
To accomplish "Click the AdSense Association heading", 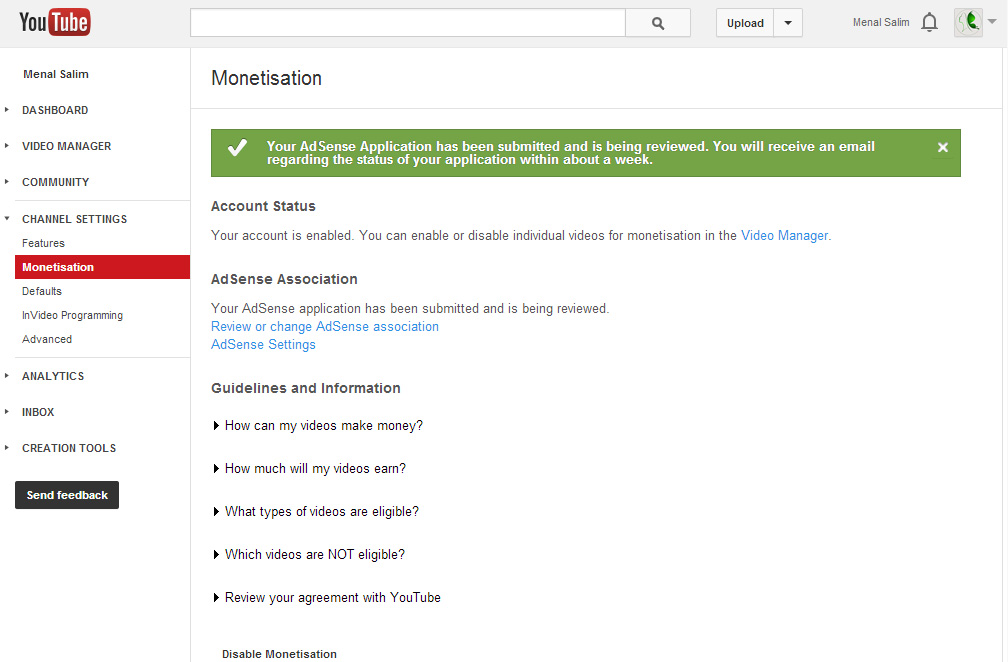I will tap(284, 279).
